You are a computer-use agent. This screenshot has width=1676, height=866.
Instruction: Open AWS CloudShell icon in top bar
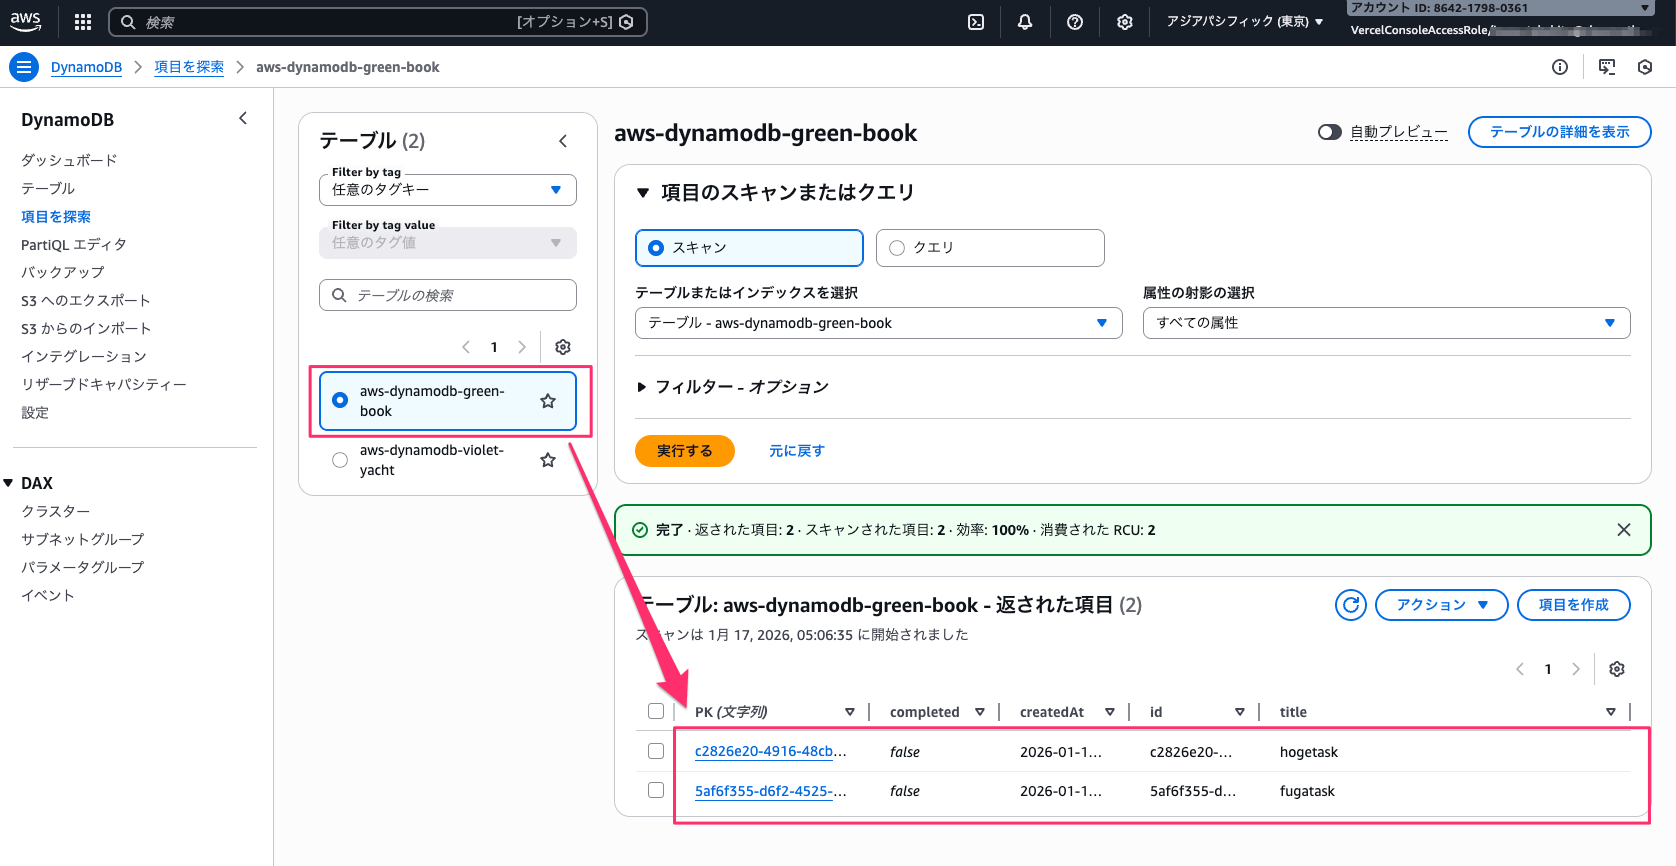976,22
